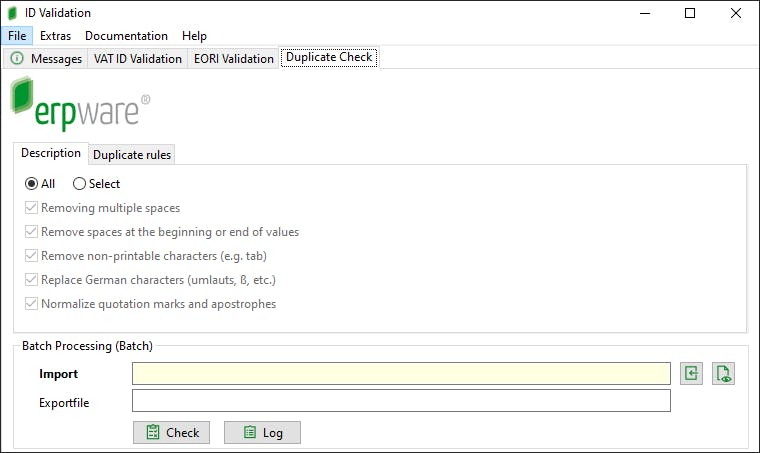760x453 pixels.
Task: Open the File menu
Action: pos(17,36)
